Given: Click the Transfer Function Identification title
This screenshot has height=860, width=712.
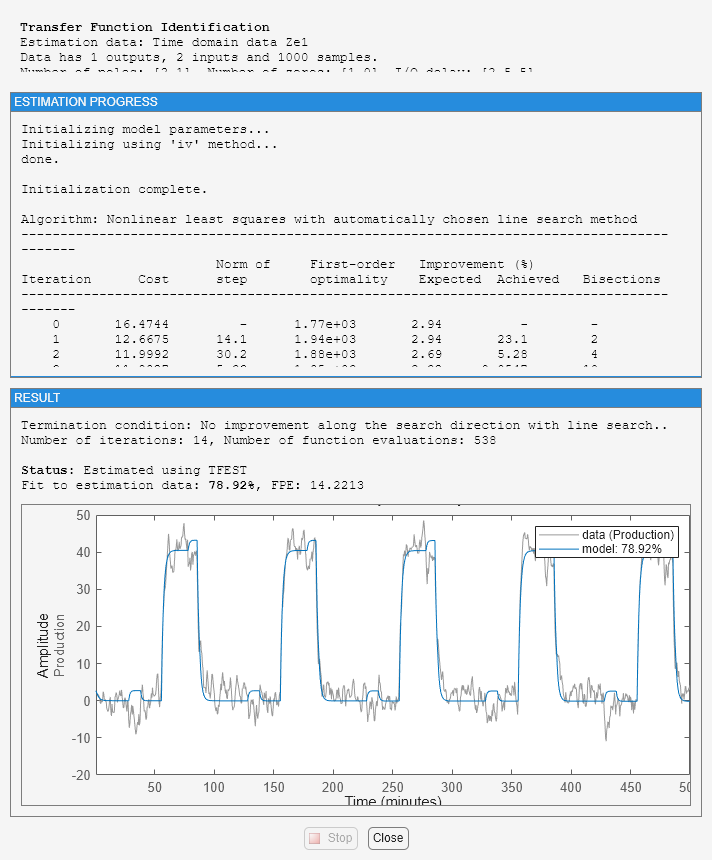Looking at the screenshot, I should pos(145,27).
